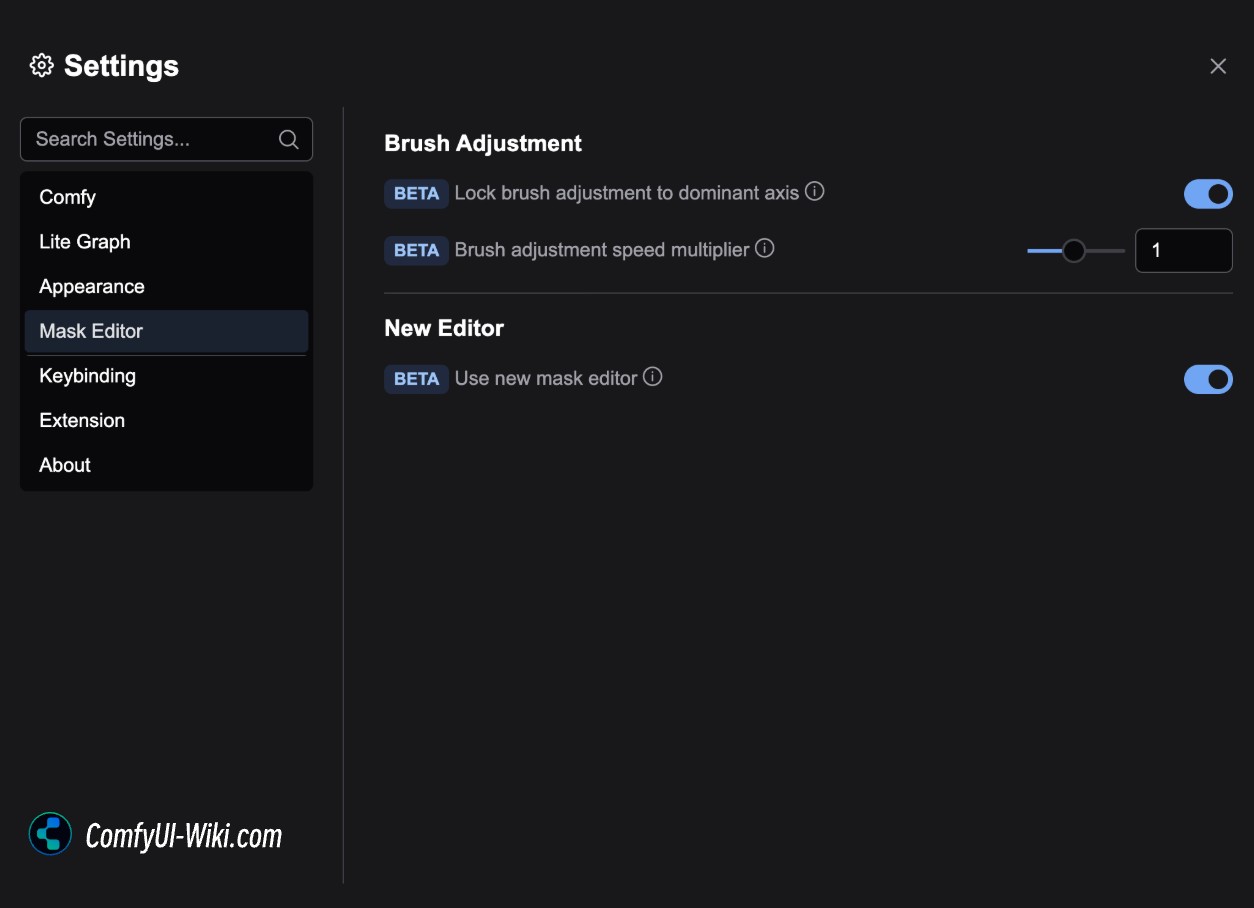Open the Comfy settings category
Screen dimensions: 1254x908
coord(166,197)
